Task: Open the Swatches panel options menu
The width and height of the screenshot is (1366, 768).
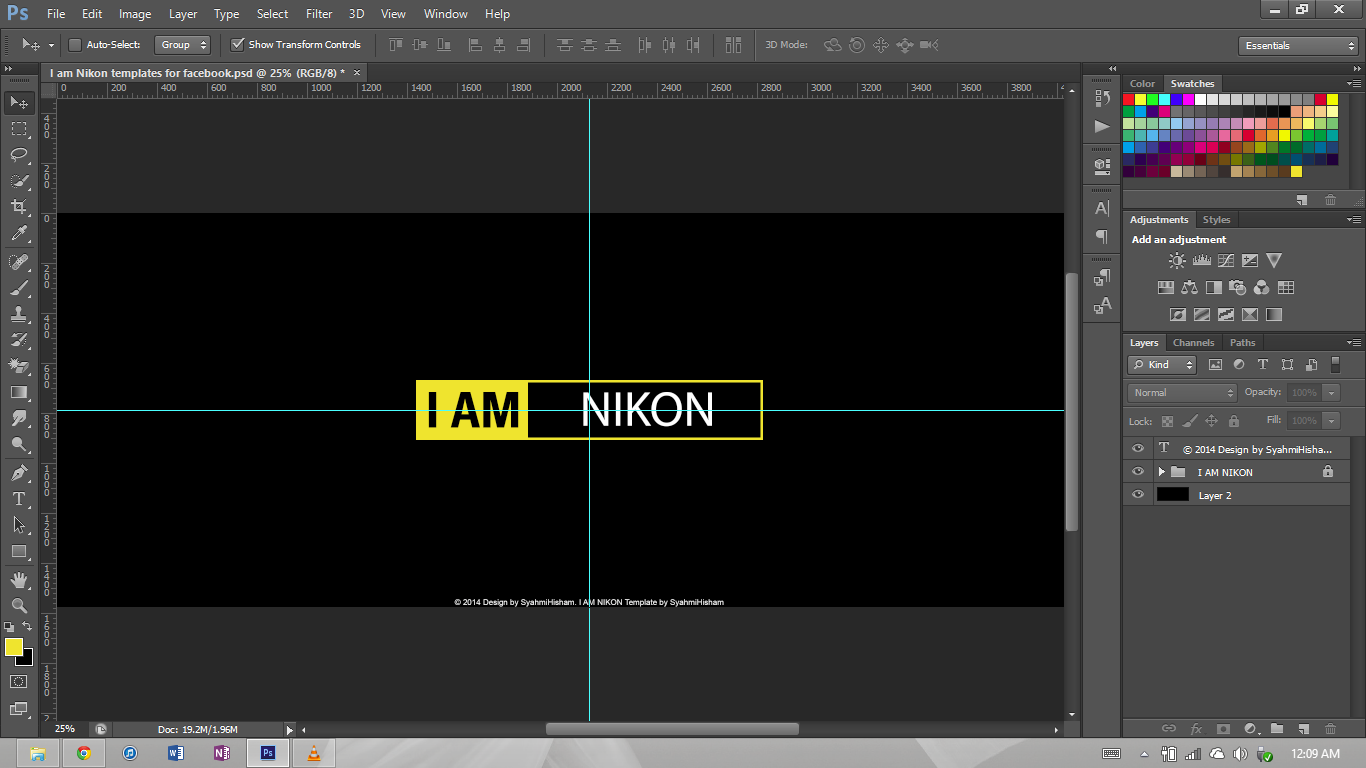Action: coord(1353,84)
